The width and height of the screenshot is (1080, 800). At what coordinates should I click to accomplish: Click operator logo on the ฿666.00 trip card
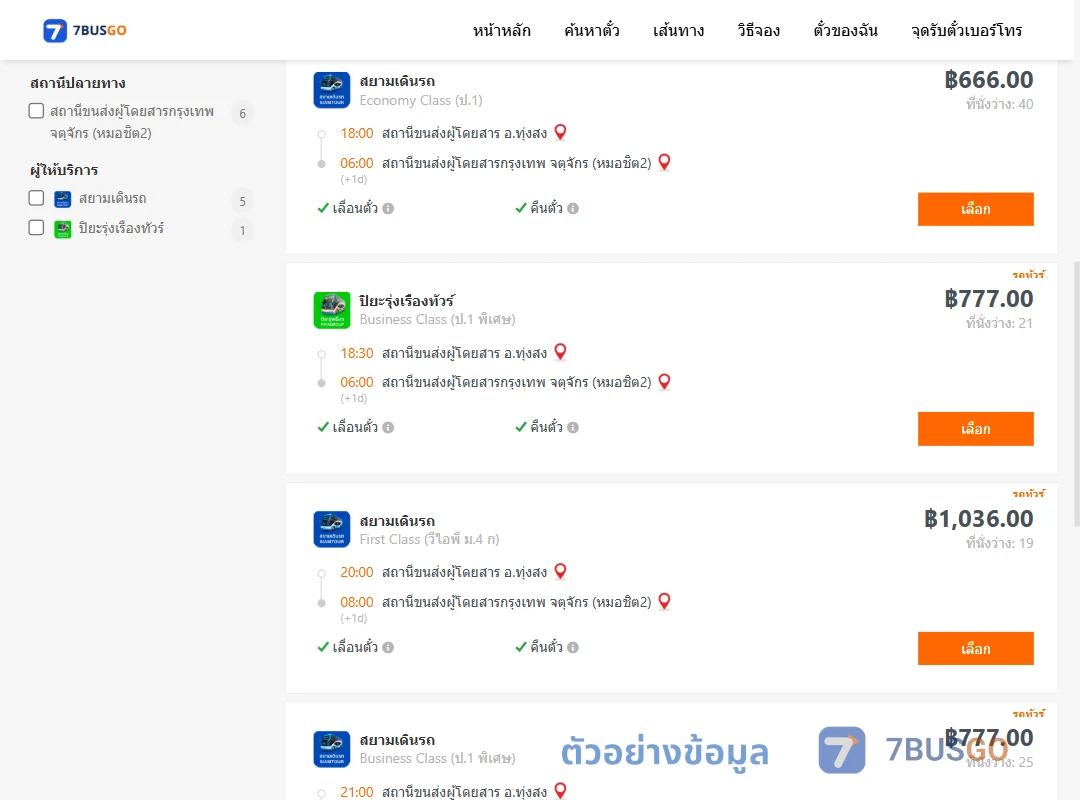pyautogui.click(x=332, y=90)
